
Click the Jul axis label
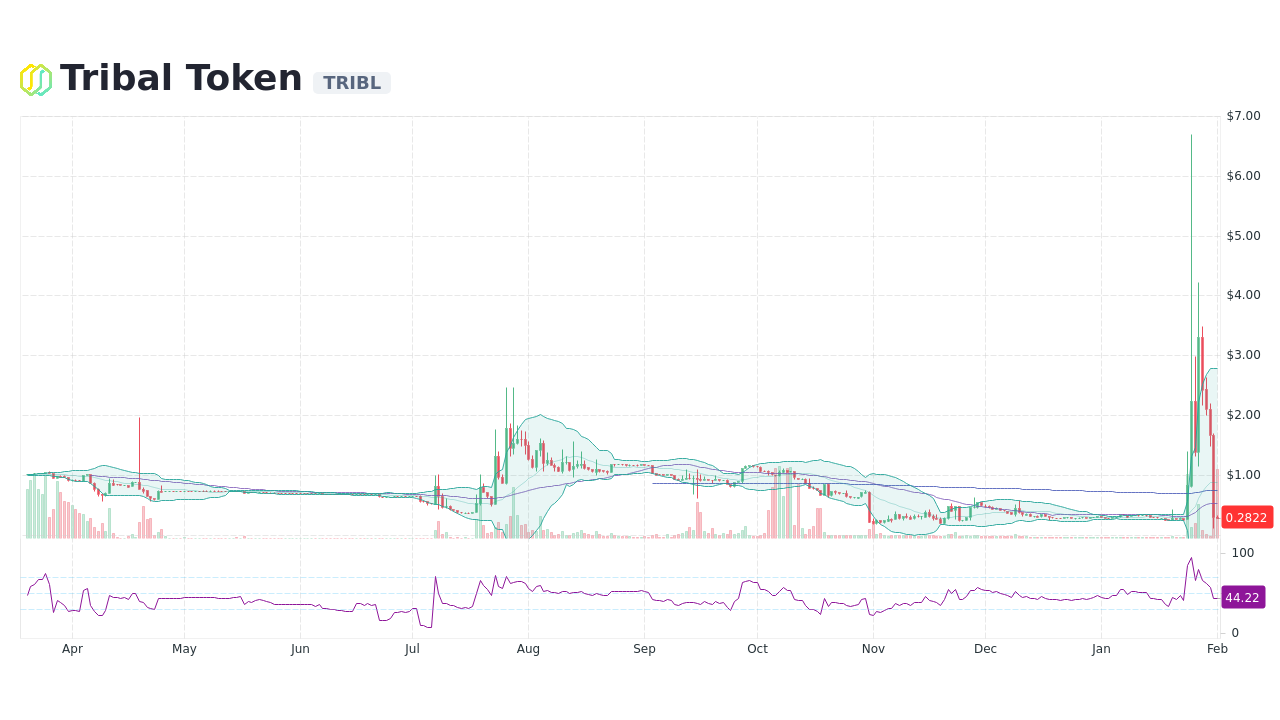(x=412, y=648)
